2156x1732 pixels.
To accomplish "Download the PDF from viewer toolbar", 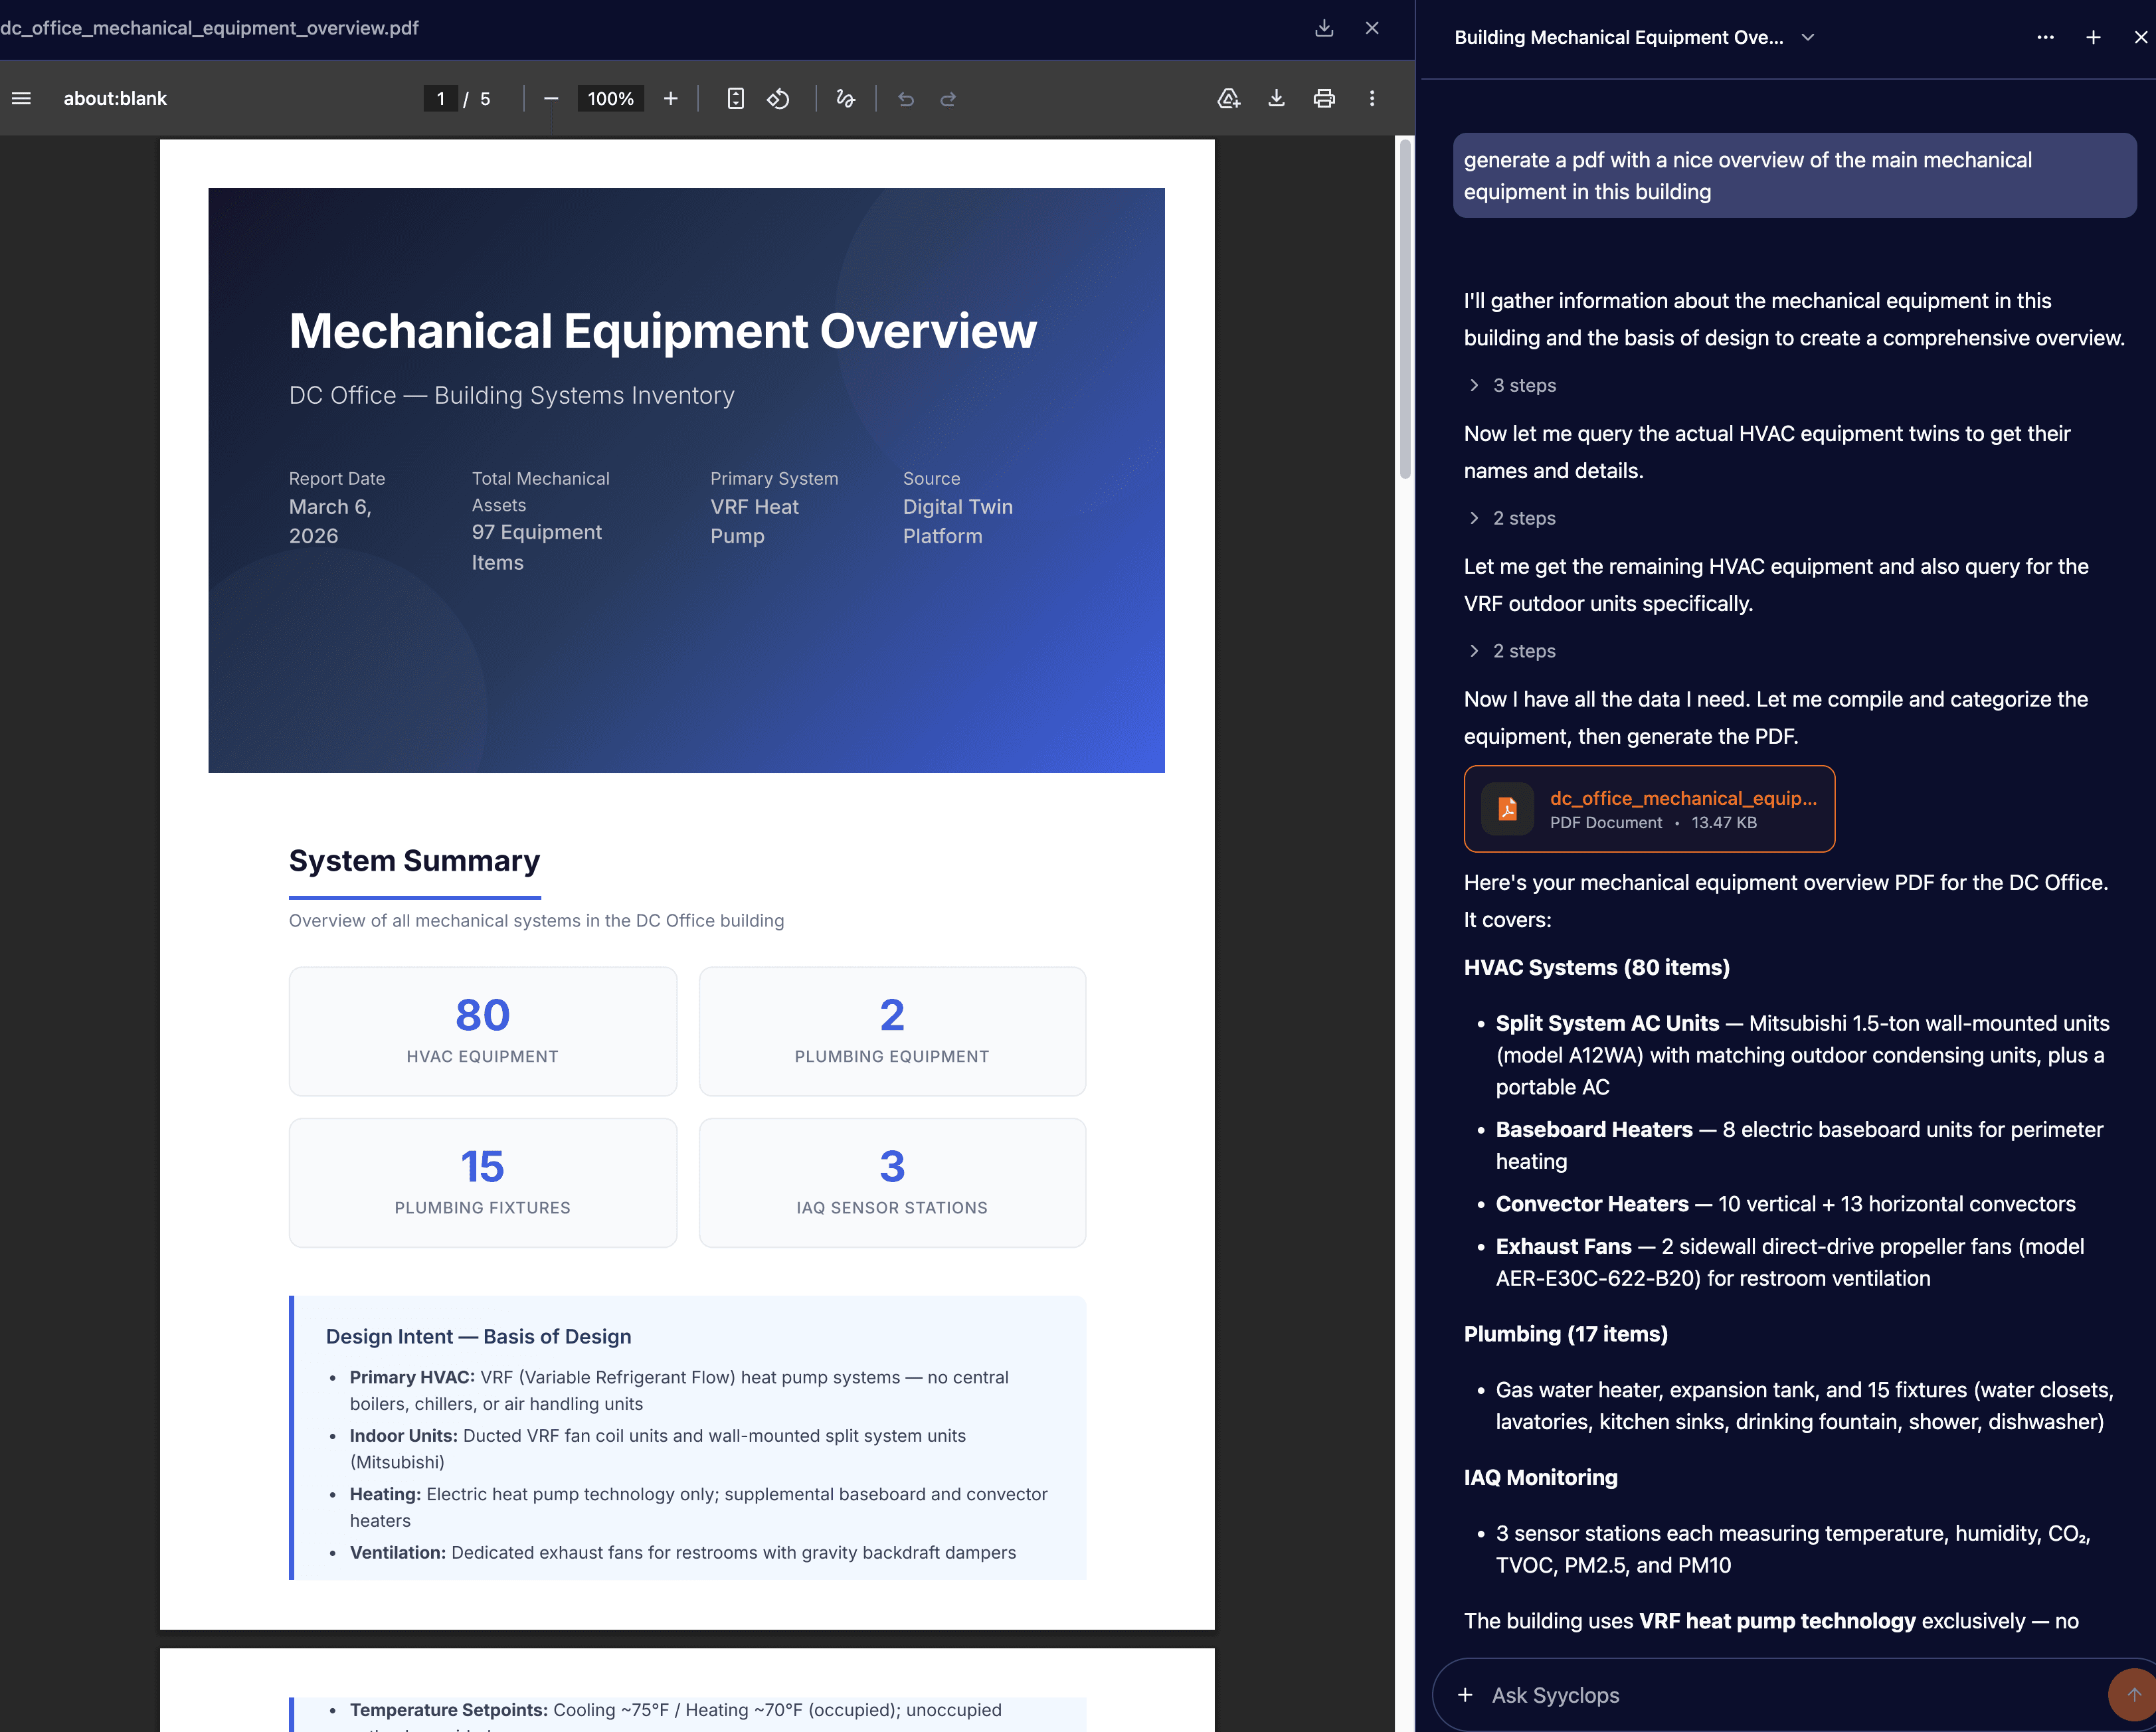I will point(1277,98).
